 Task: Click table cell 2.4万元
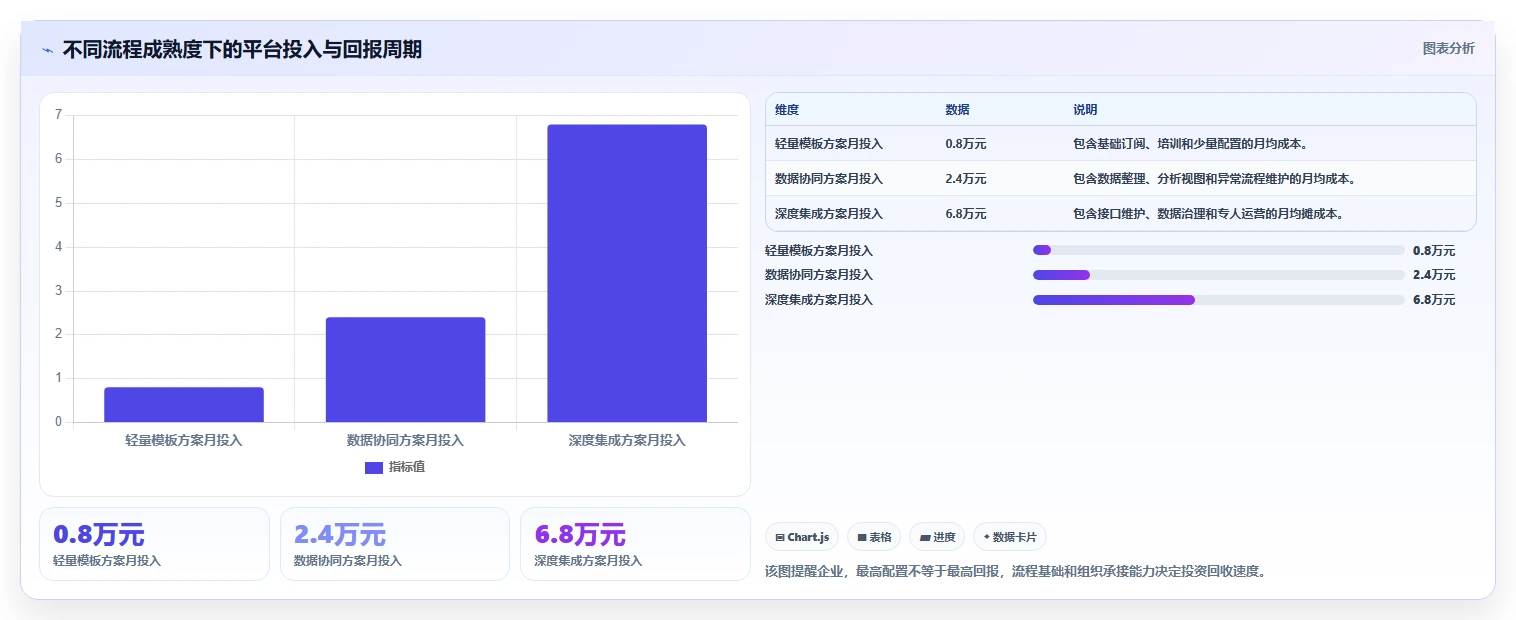click(x=966, y=179)
